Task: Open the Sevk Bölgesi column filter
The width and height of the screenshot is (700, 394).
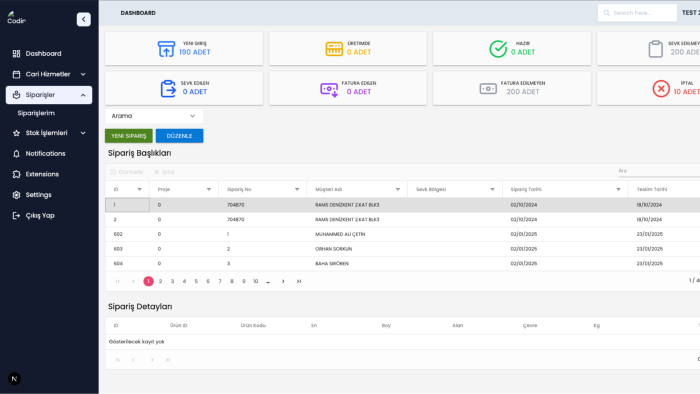Action: click(492, 190)
